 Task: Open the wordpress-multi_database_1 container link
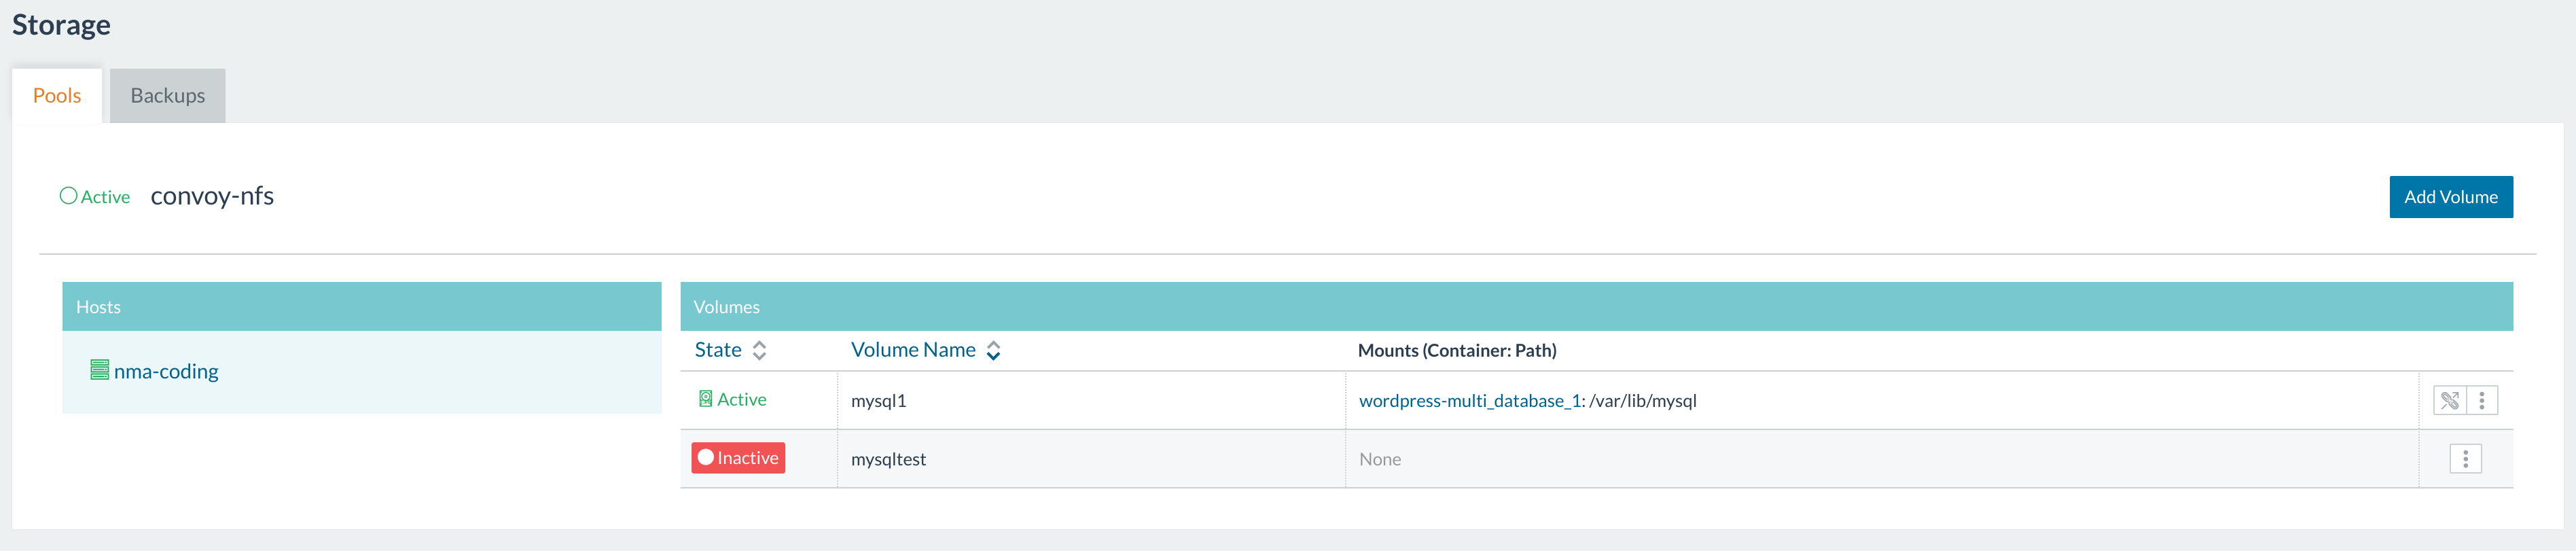1470,401
